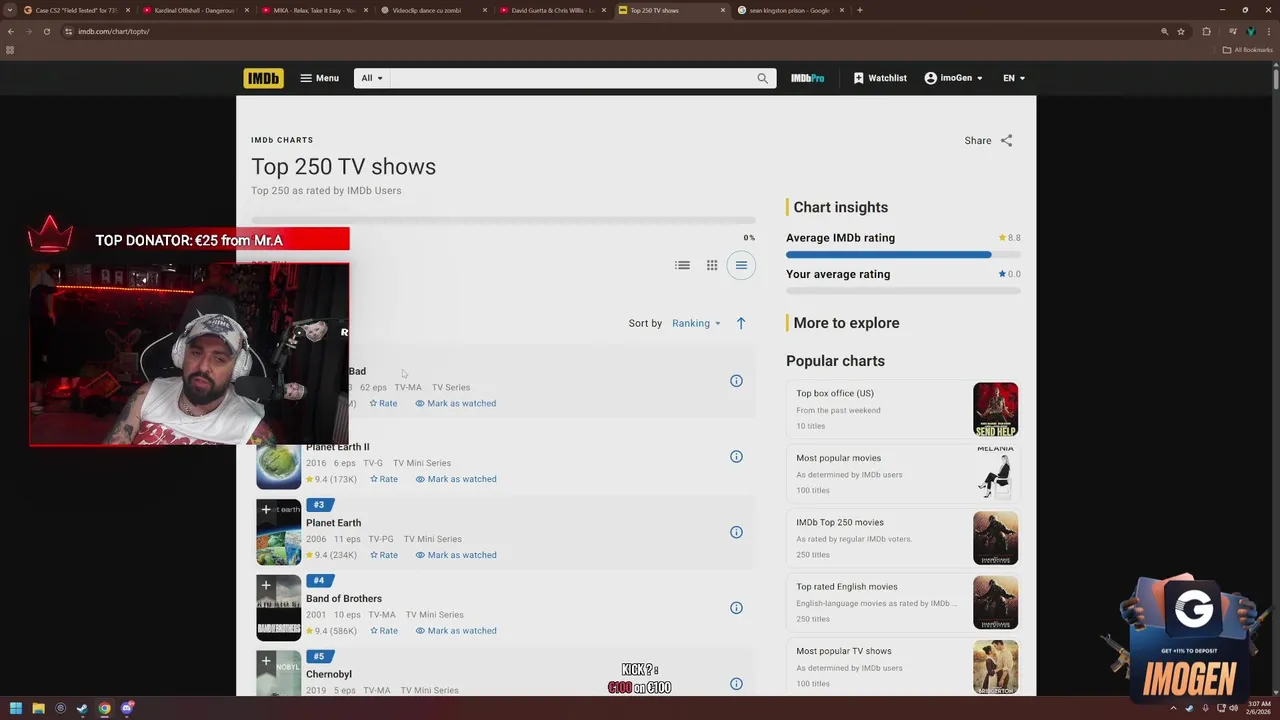The width and height of the screenshot is (1280, 720).
Task: Open Steam from the taskbar
Action: tap(82, 708)
